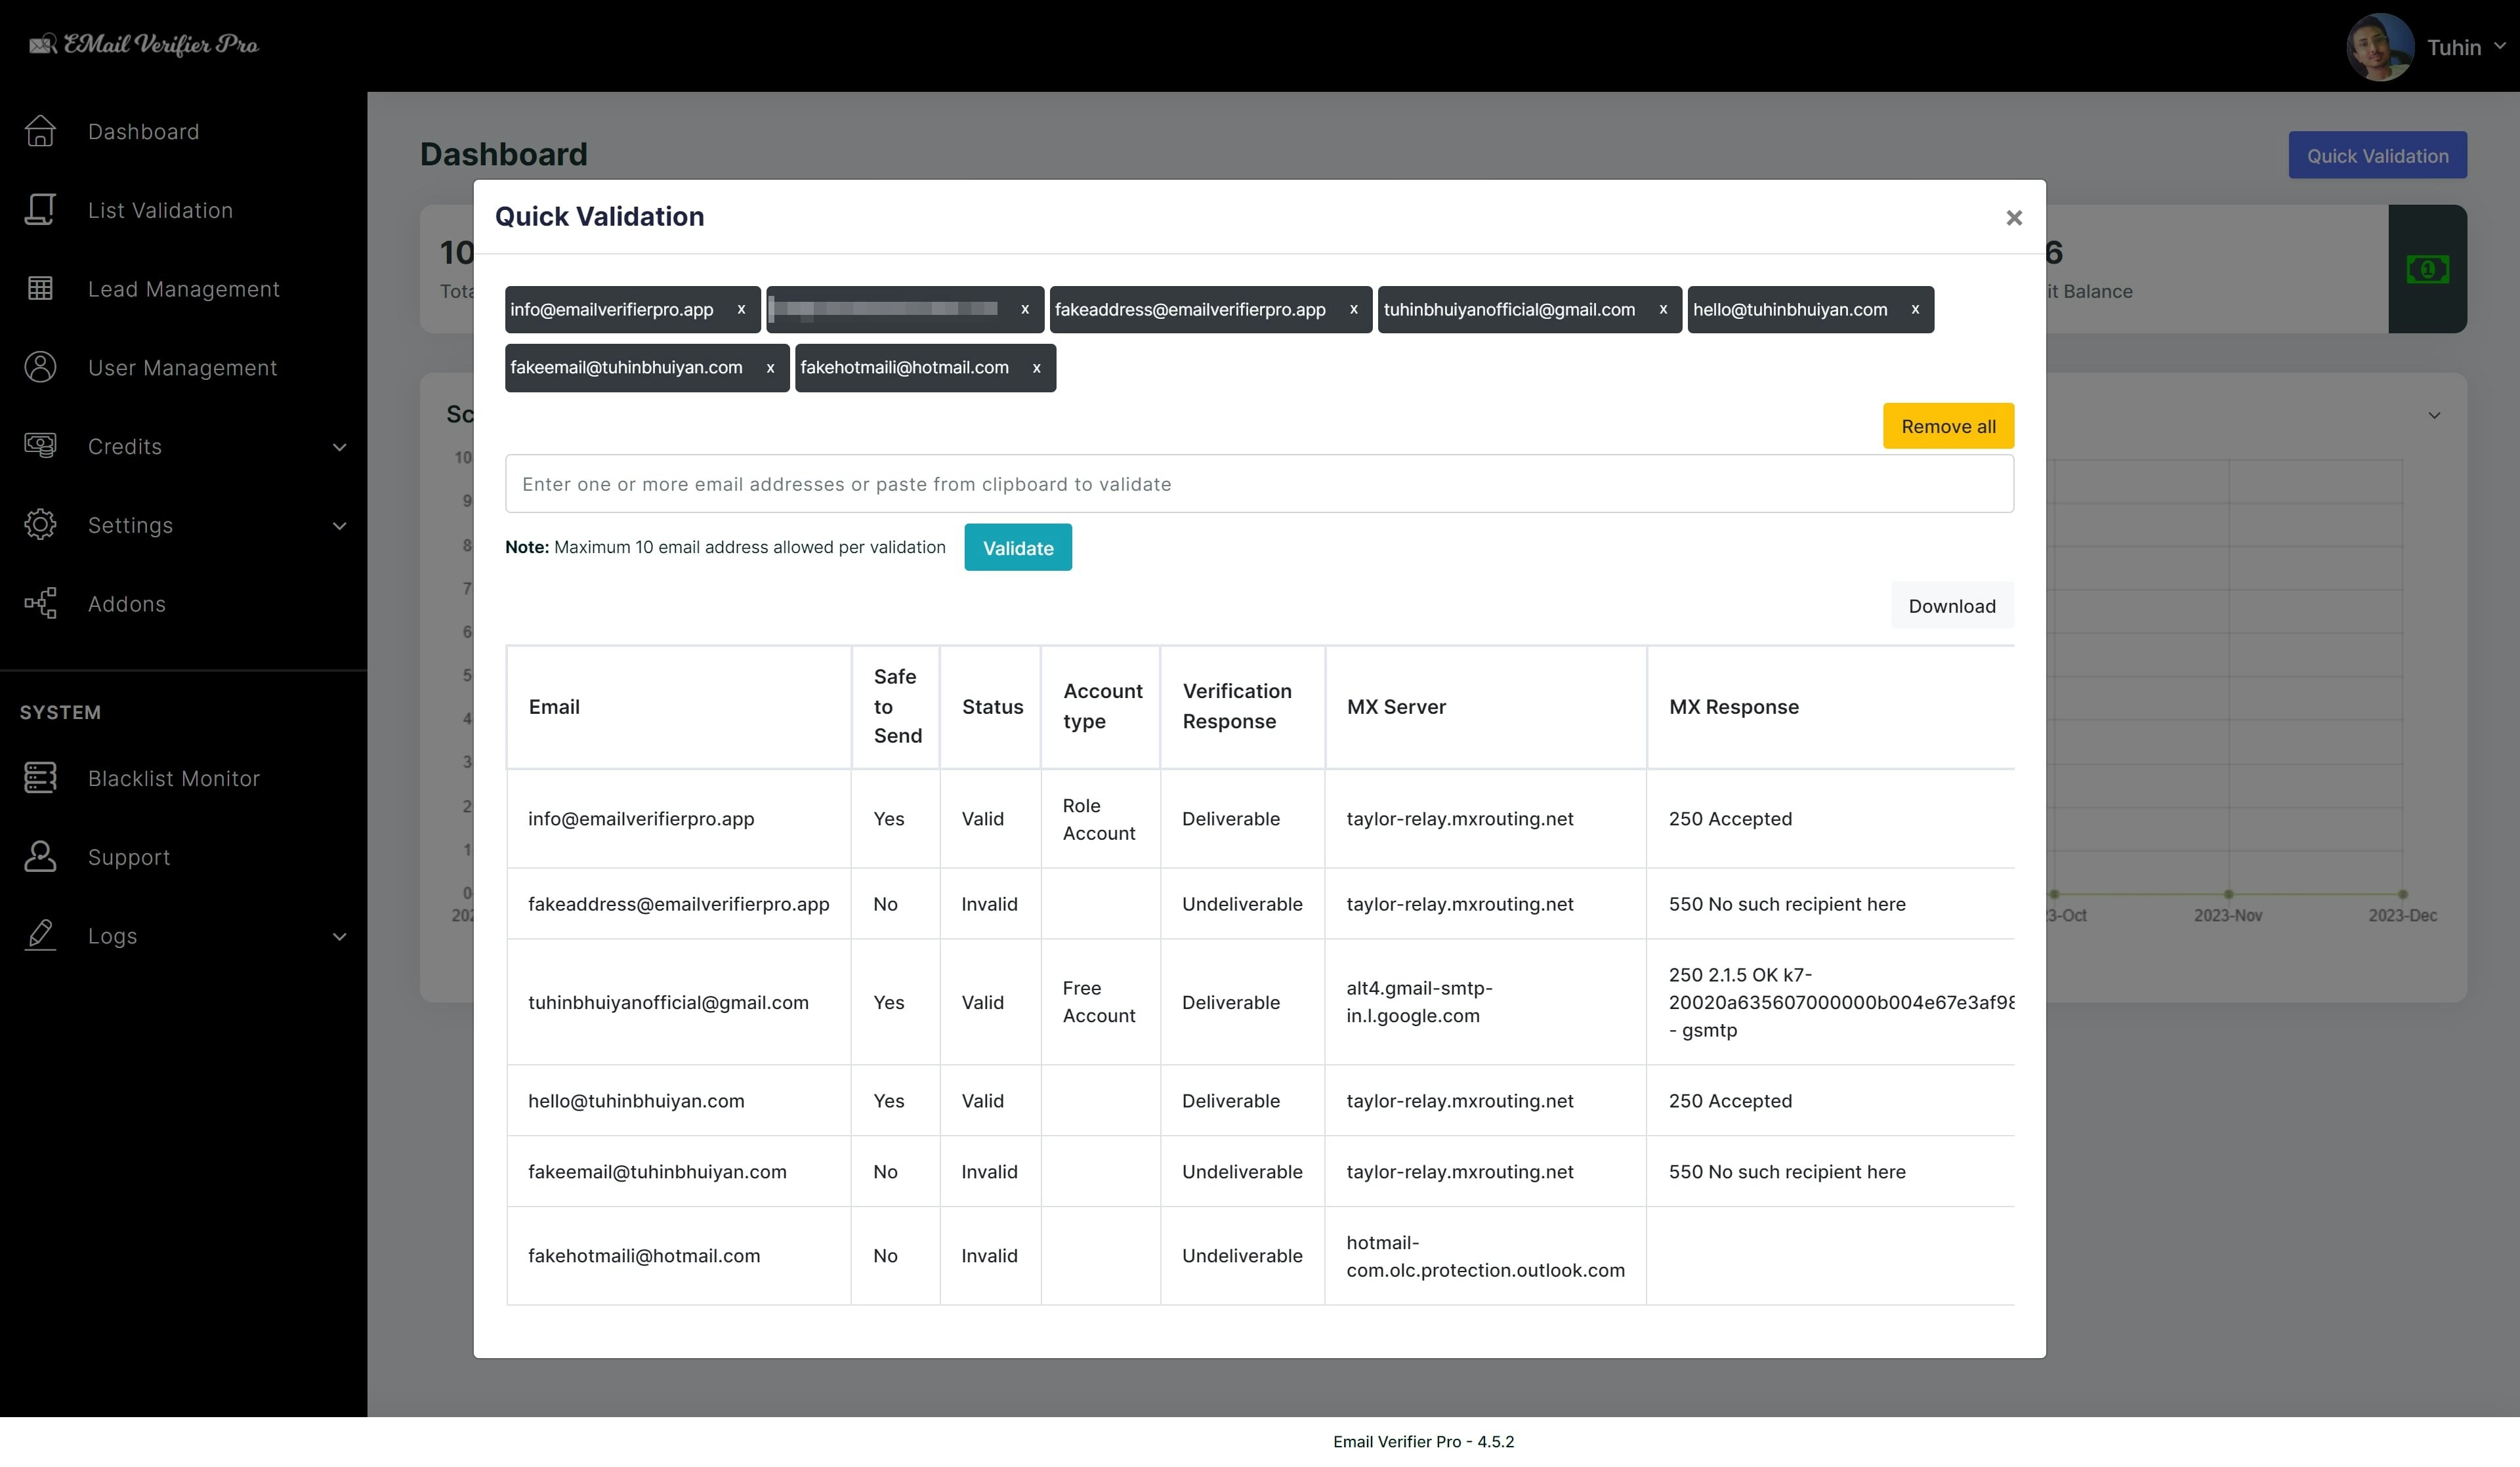Click the Blacklist Monitor server icon
Viewport: 2520px width, 1467px height.
point(40,778)
